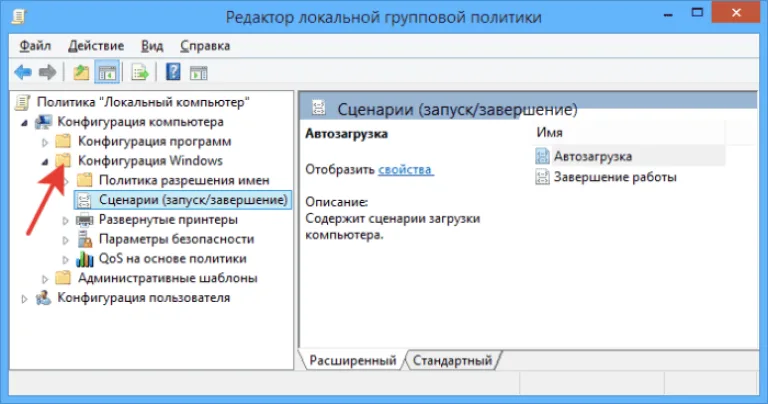The height and width of the screenshot is (404, 768).
Task: Click the Политика "Локальный компьютер" scroll icon
Action: [x=23, y=102]
